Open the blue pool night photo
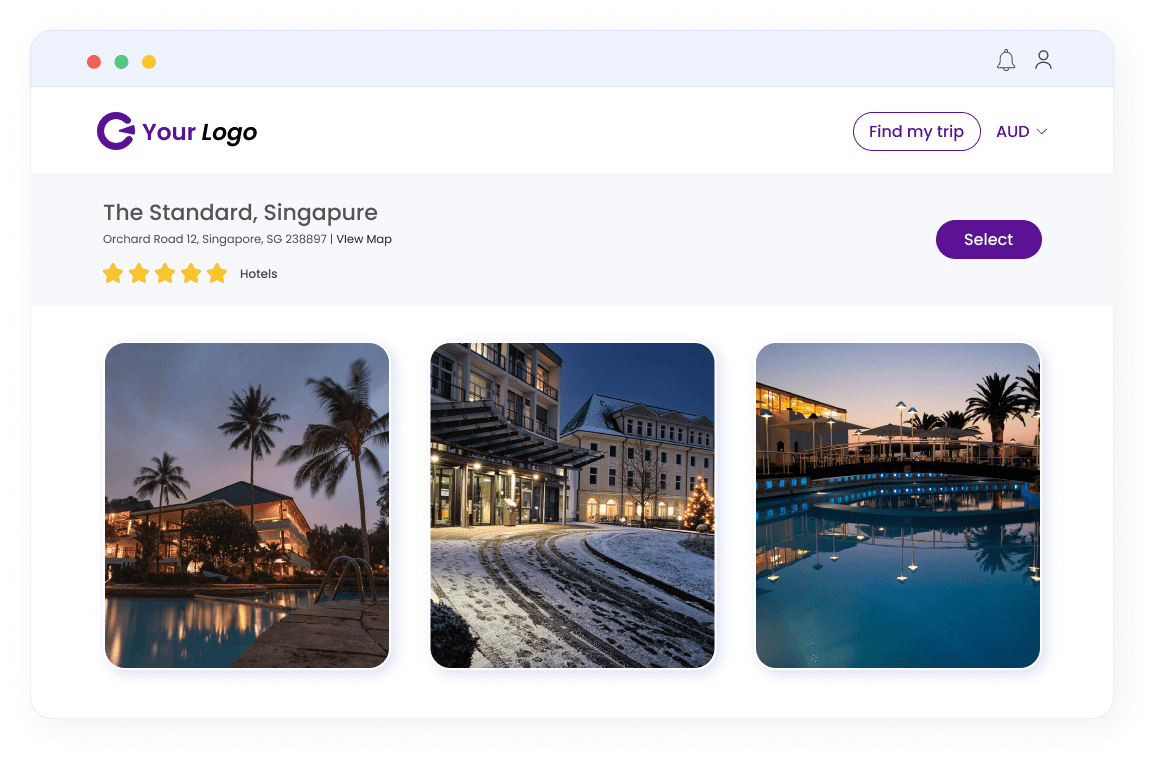The height and width of the screenshot is (762, 1157). click(898, 505)
